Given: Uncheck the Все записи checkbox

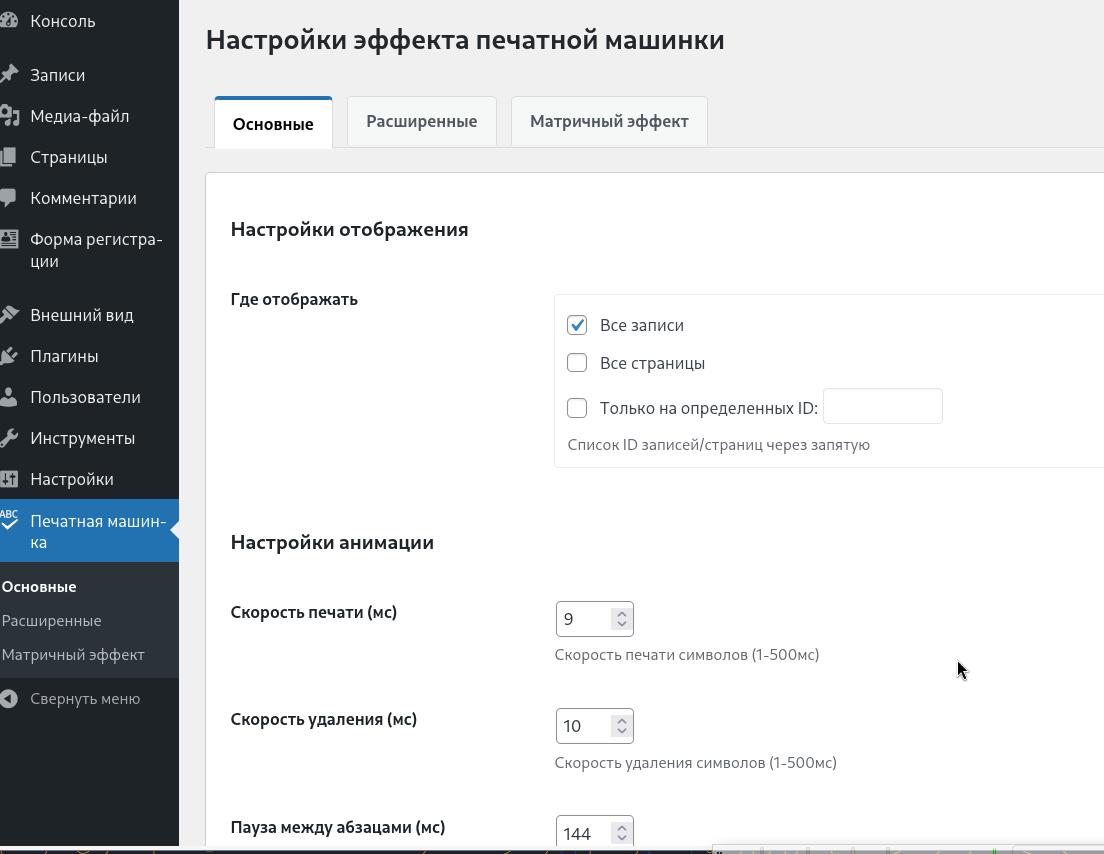Looking at the screenshot, I should pos(577,325).
